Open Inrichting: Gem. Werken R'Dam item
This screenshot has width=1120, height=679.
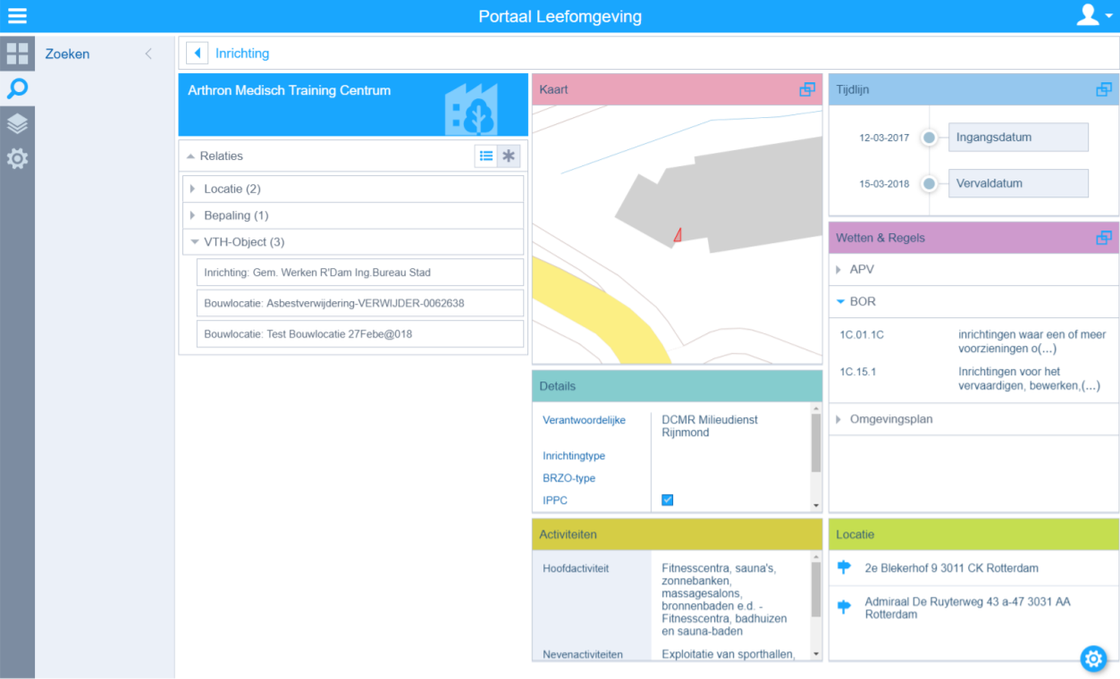point(360,272)
